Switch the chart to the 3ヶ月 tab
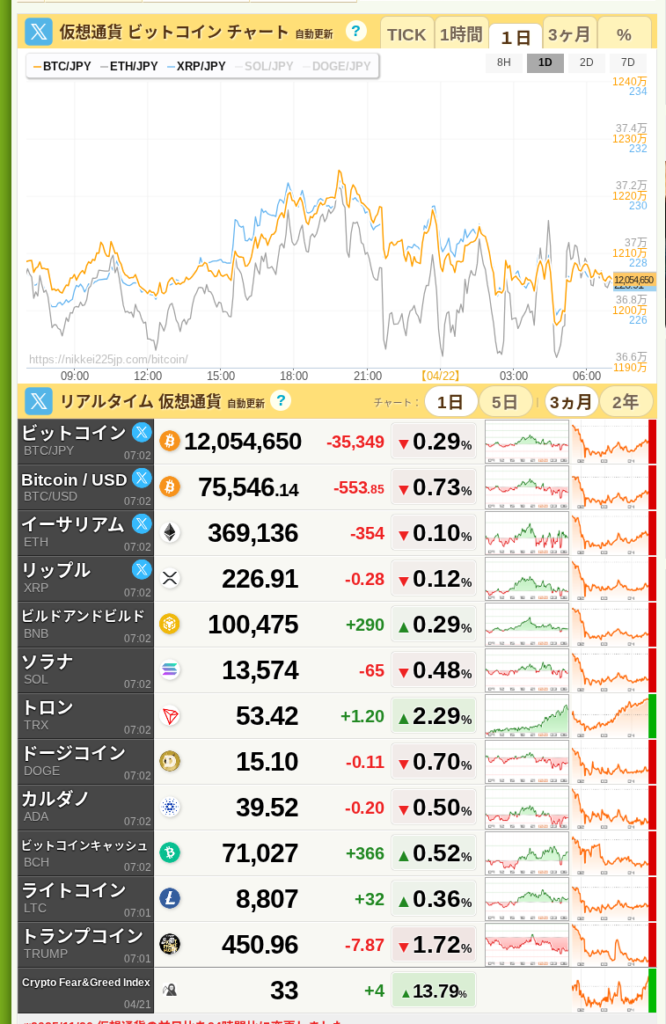Screen dimensions: 666x1024 [x=570, y=34]
